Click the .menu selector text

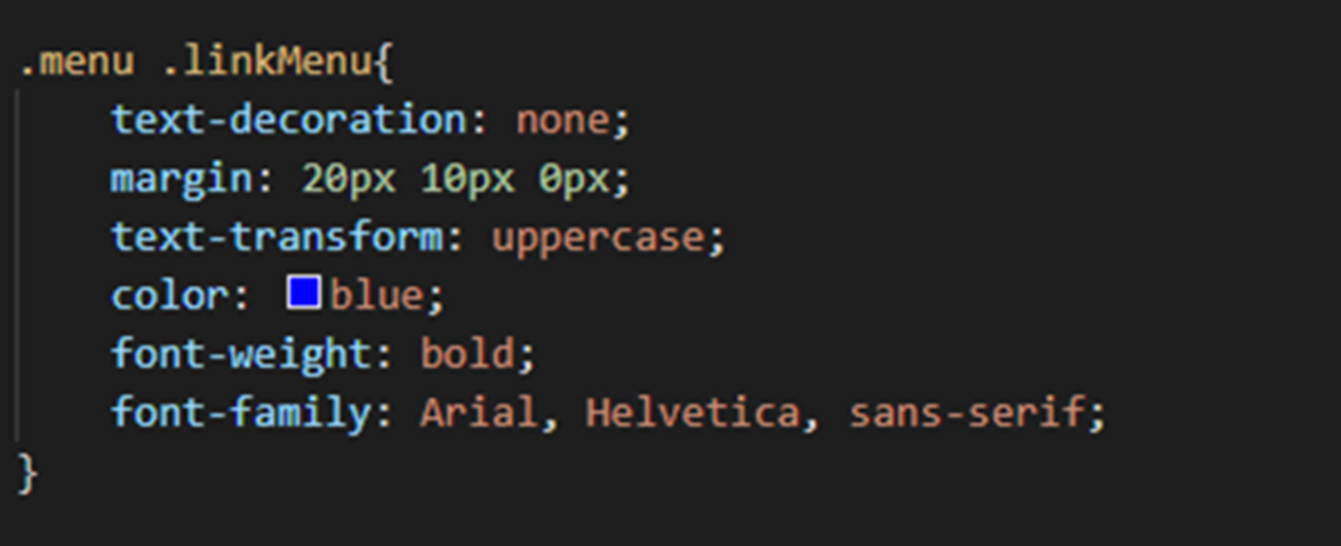[76, 62]
